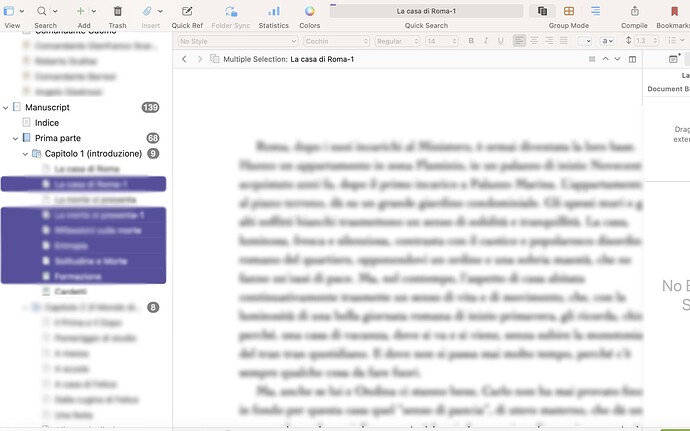Toggle italic text formatting
690x431 pixels.
click(486, 41)
